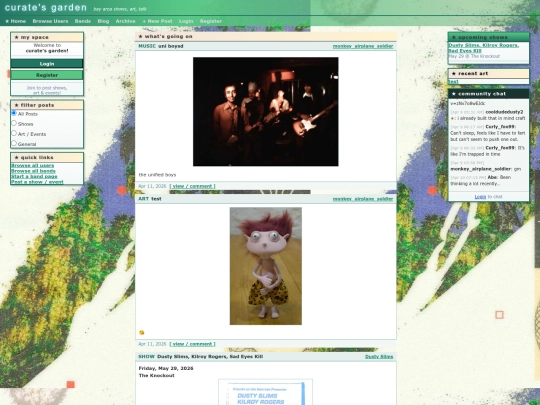This screenshot has width=540, height=405.
Task: Open author link on MUSIC uni boyad post
Action: [363, 46]
